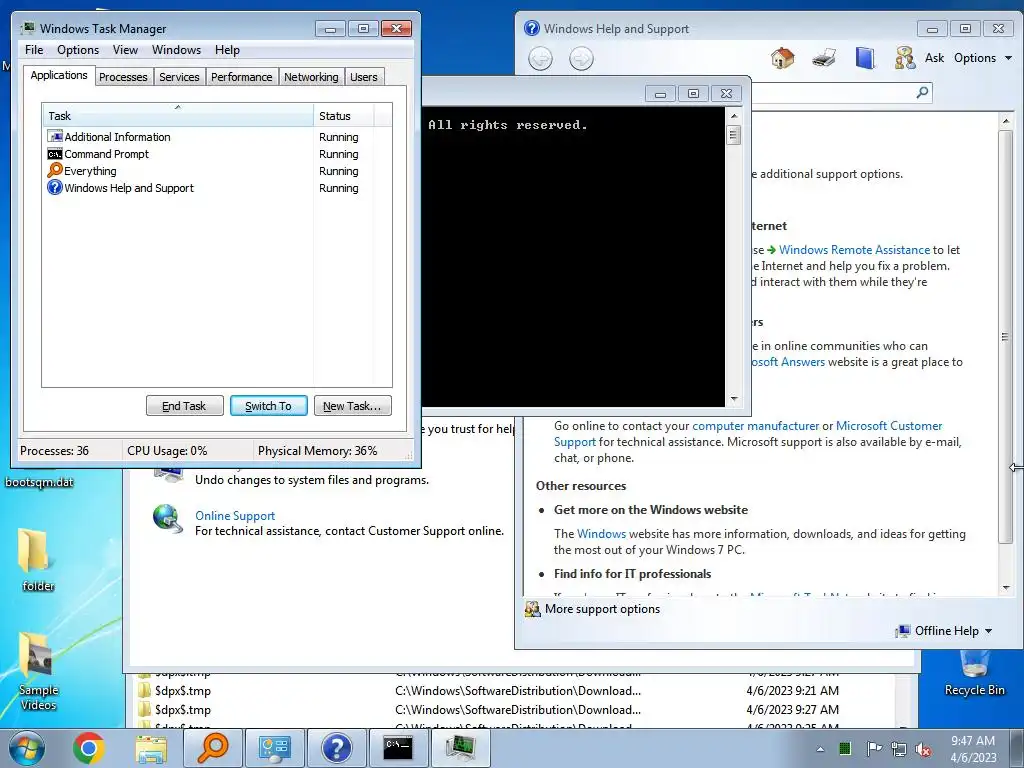Follow the Windows website link
The image size is (1024, 768).
coord(601,534)
